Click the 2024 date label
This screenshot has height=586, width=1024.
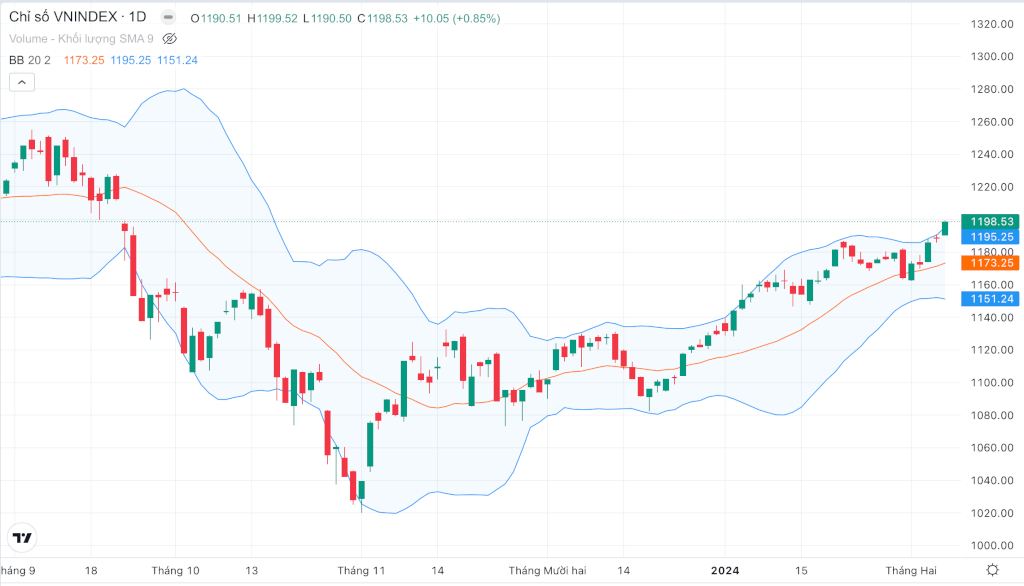click(x=725, y=570)
